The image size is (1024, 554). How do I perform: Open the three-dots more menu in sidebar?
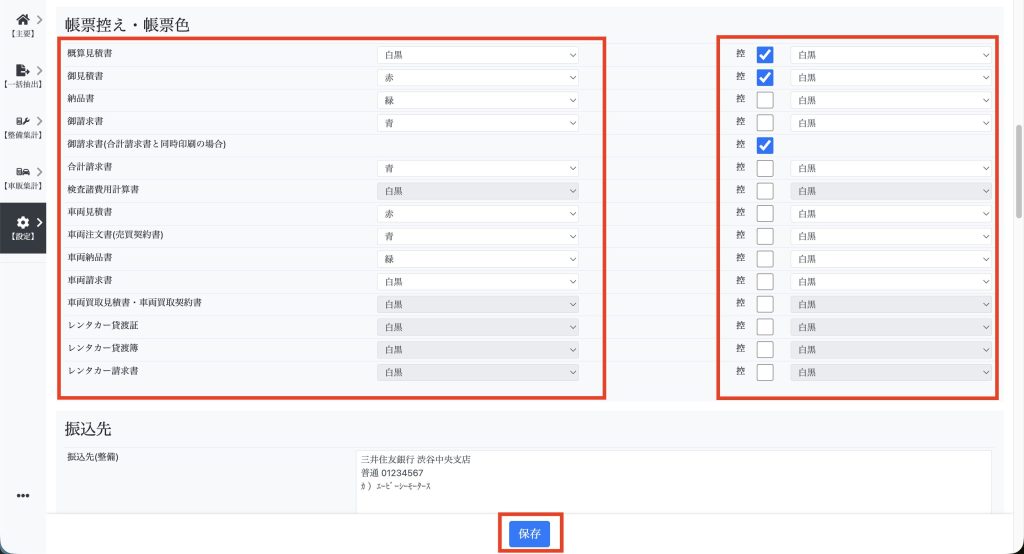click(x=23, y=495)
